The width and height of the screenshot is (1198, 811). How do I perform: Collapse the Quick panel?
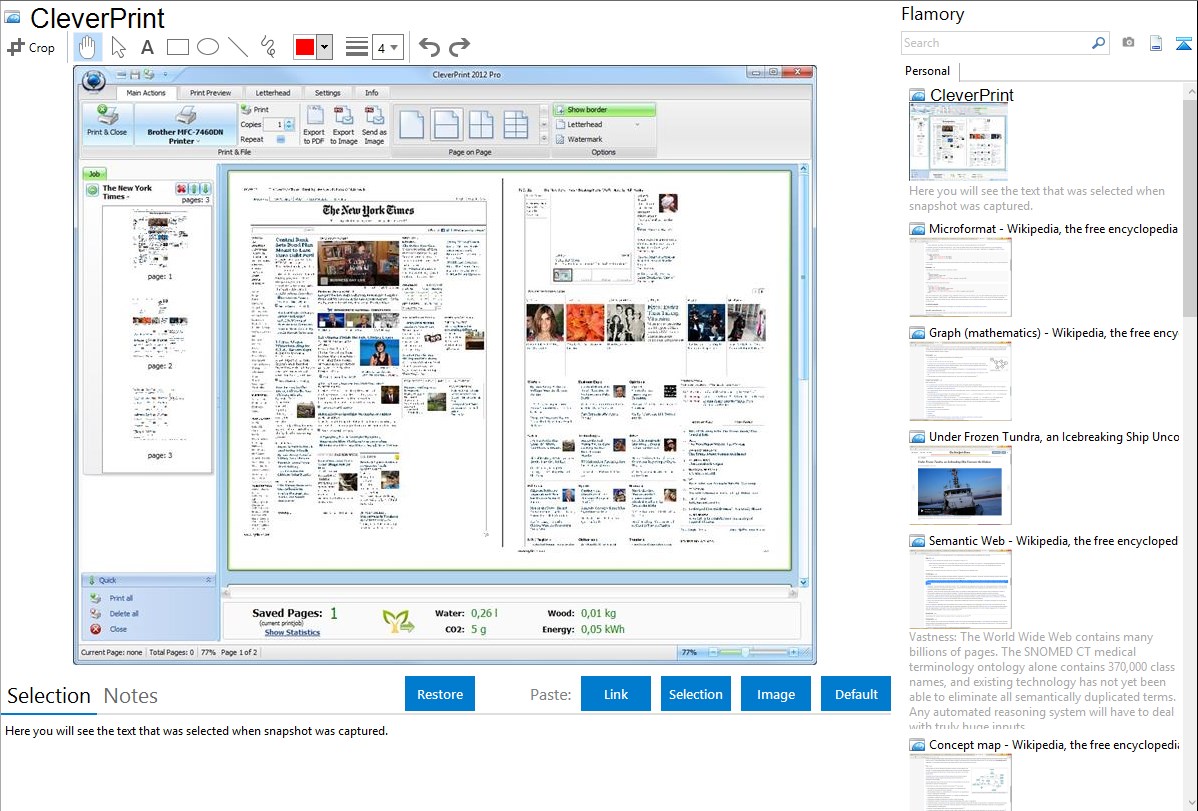pos(209,580)
